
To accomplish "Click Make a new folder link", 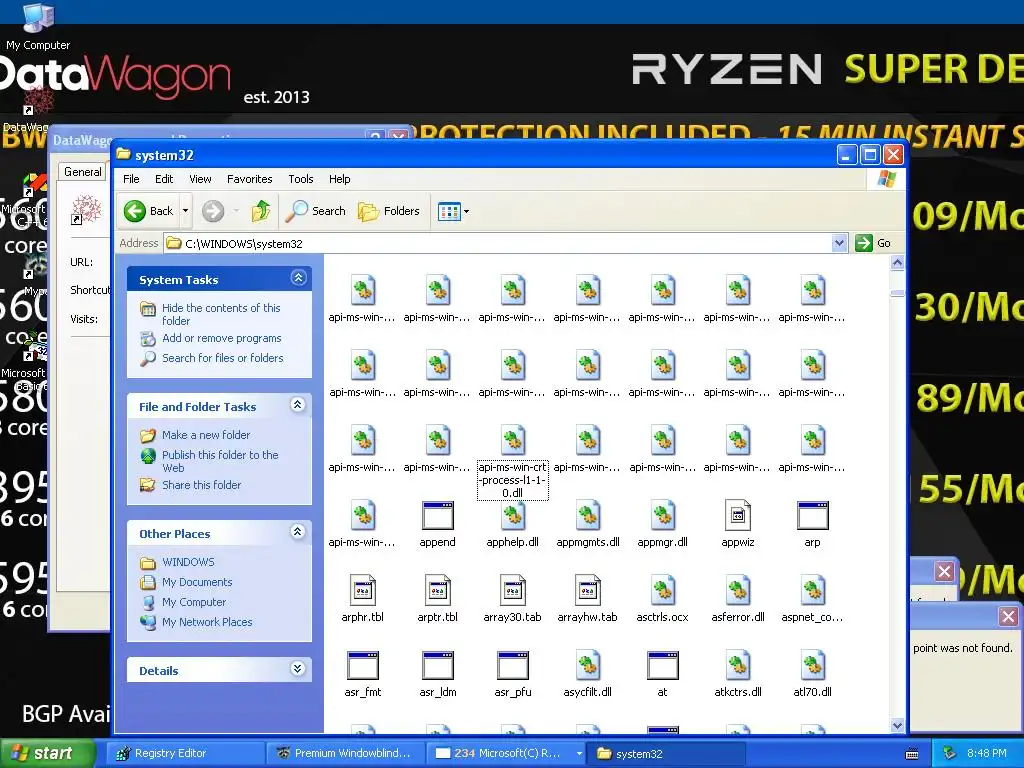I will point(206,435).
